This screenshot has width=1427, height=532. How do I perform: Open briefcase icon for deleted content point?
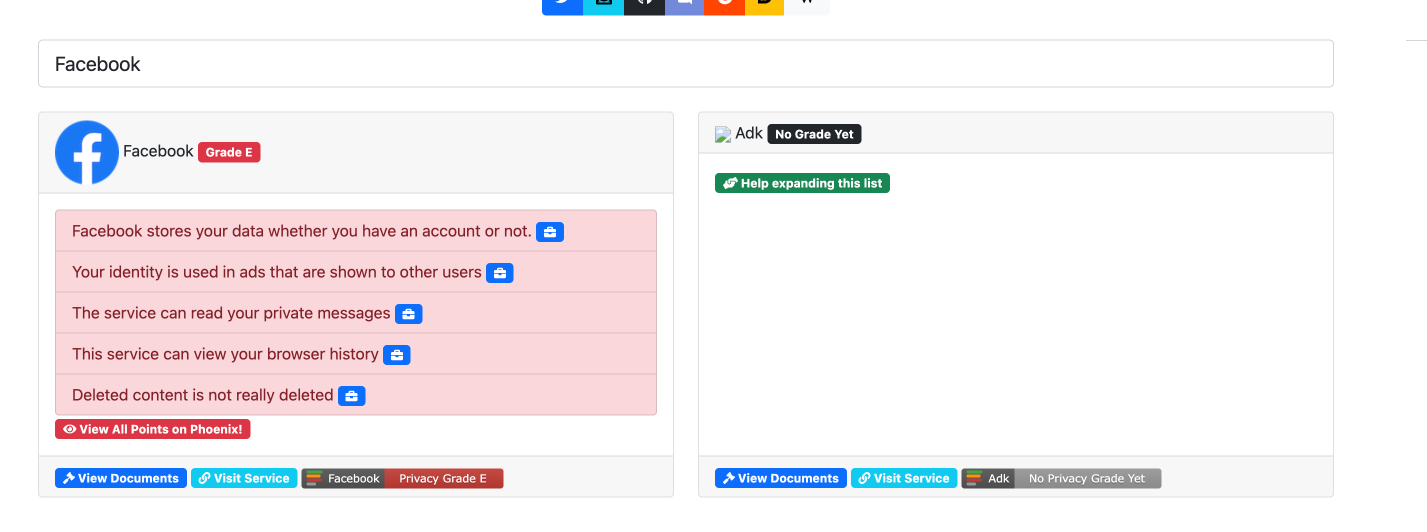tap(351, 396)
